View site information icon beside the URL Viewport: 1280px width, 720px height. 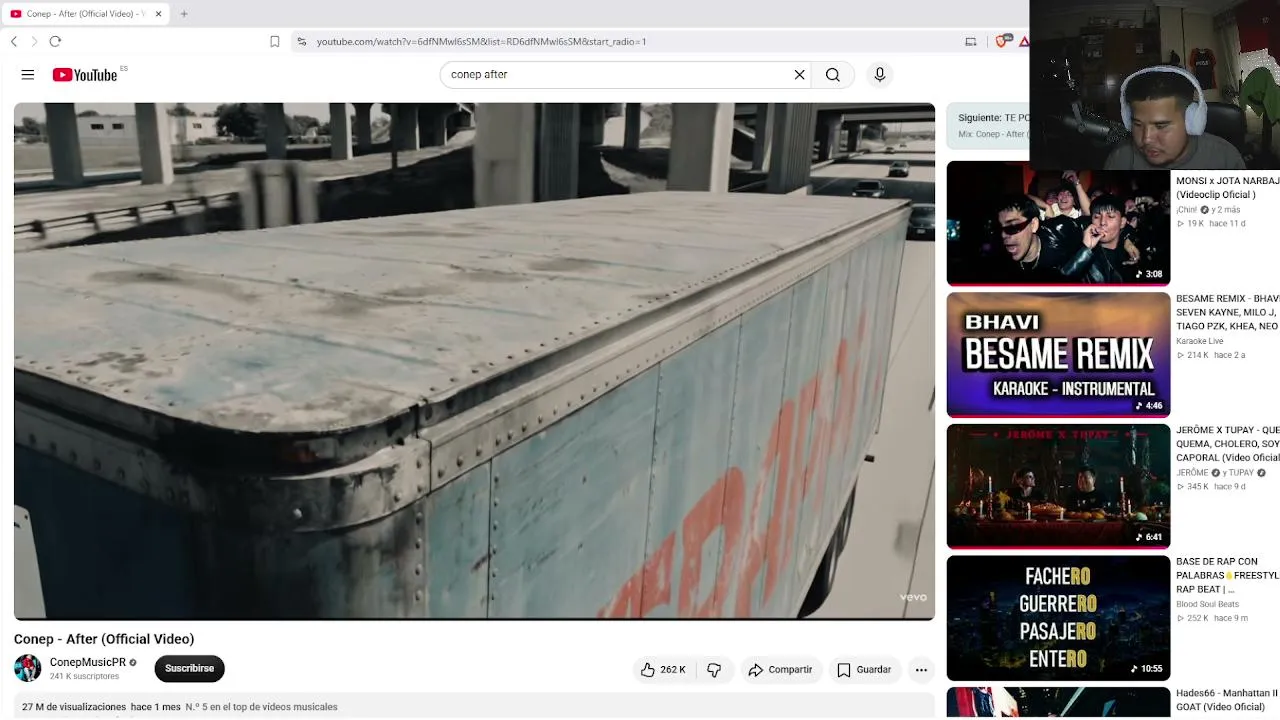coord(301,41)
